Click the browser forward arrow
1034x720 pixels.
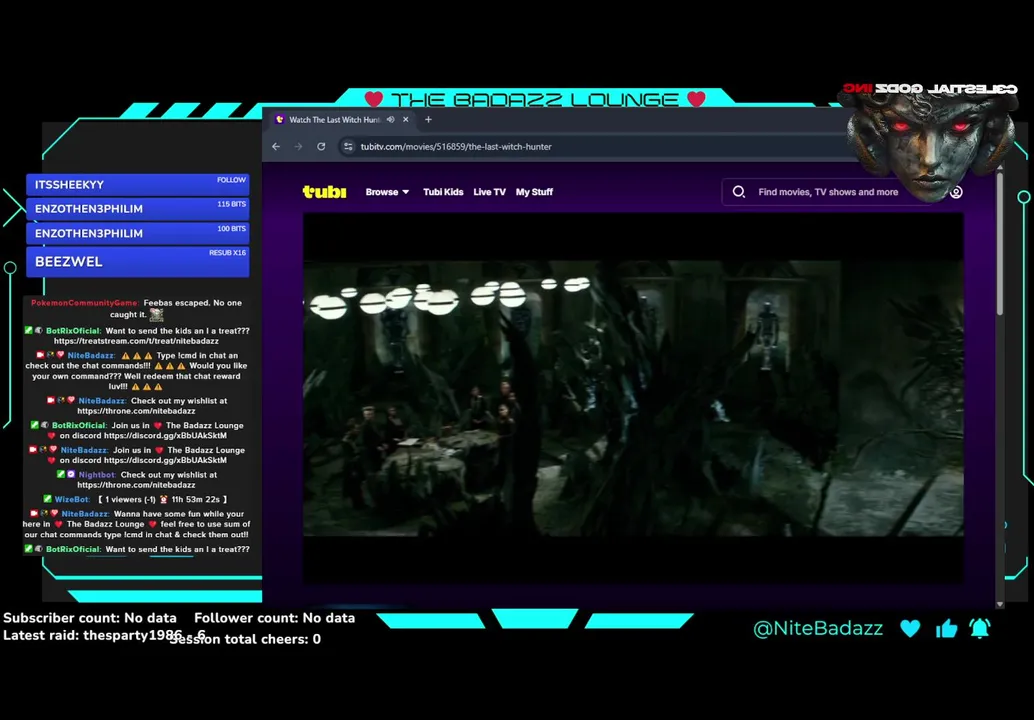(x=298, y=146)
